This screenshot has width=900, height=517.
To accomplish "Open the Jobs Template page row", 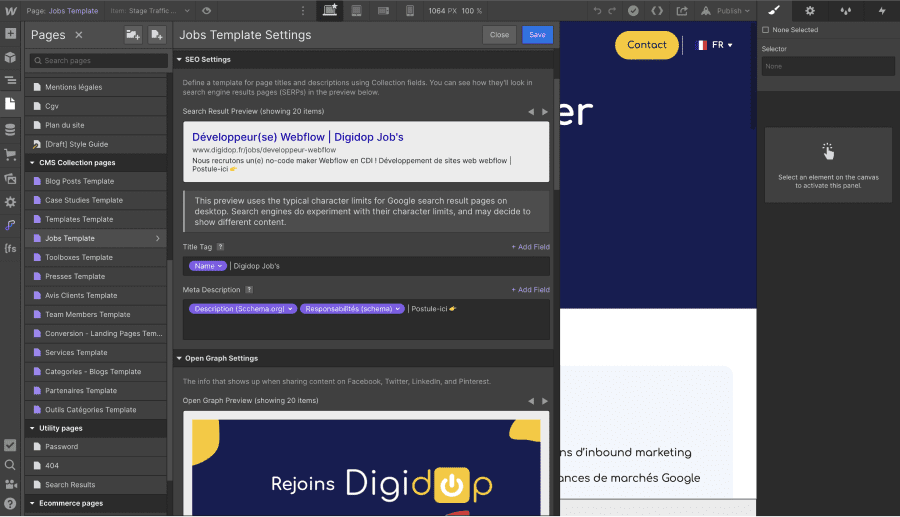I will (96, 238).
